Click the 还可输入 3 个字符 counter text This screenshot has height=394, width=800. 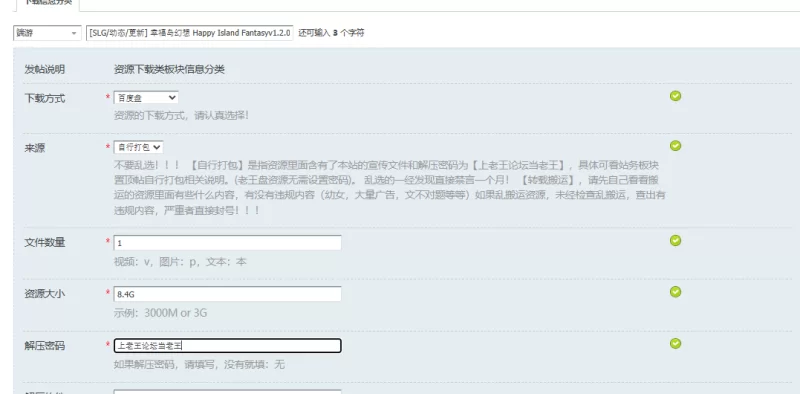[x=331, y=33]
